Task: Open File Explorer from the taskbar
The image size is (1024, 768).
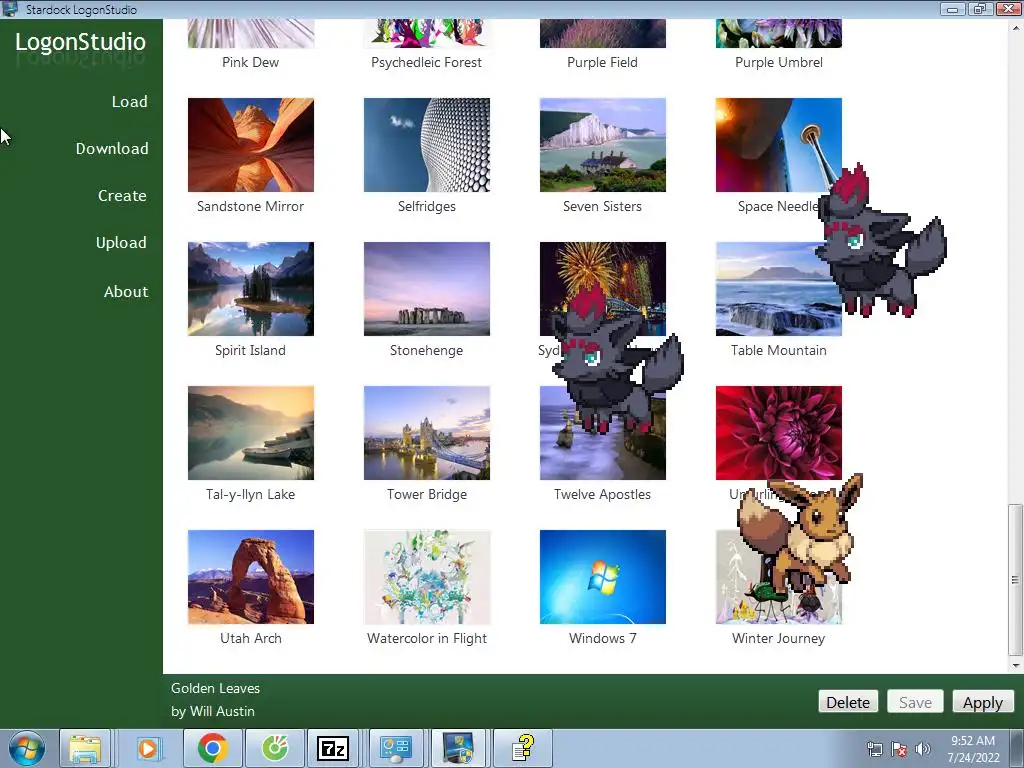Action: (x=86, y=748)
